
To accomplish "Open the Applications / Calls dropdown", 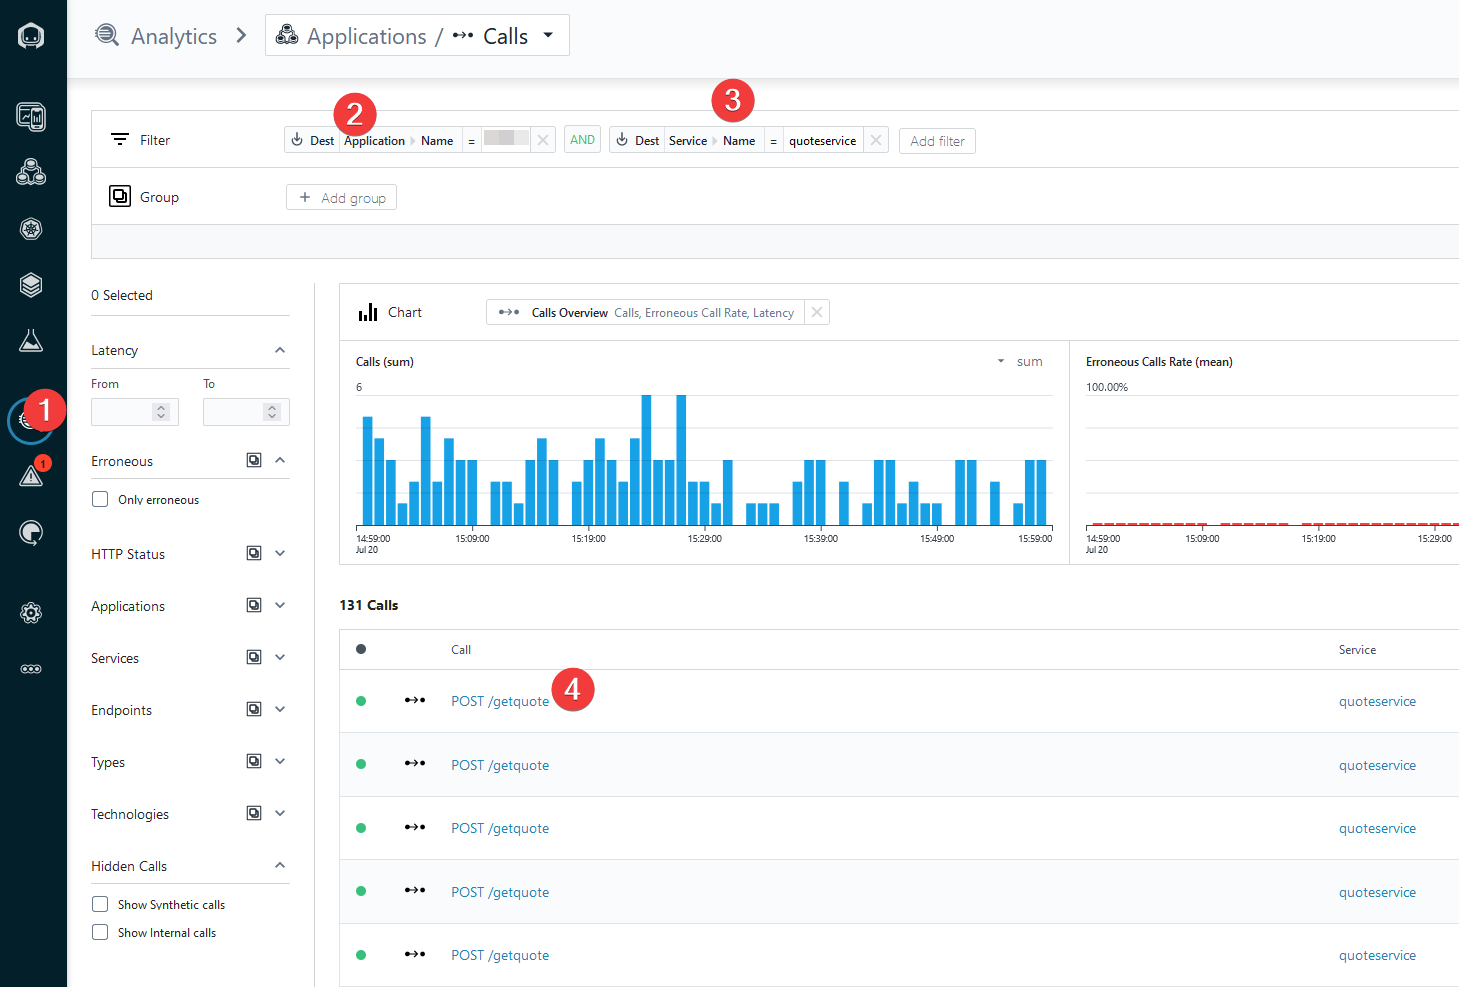I will (417, 35).
